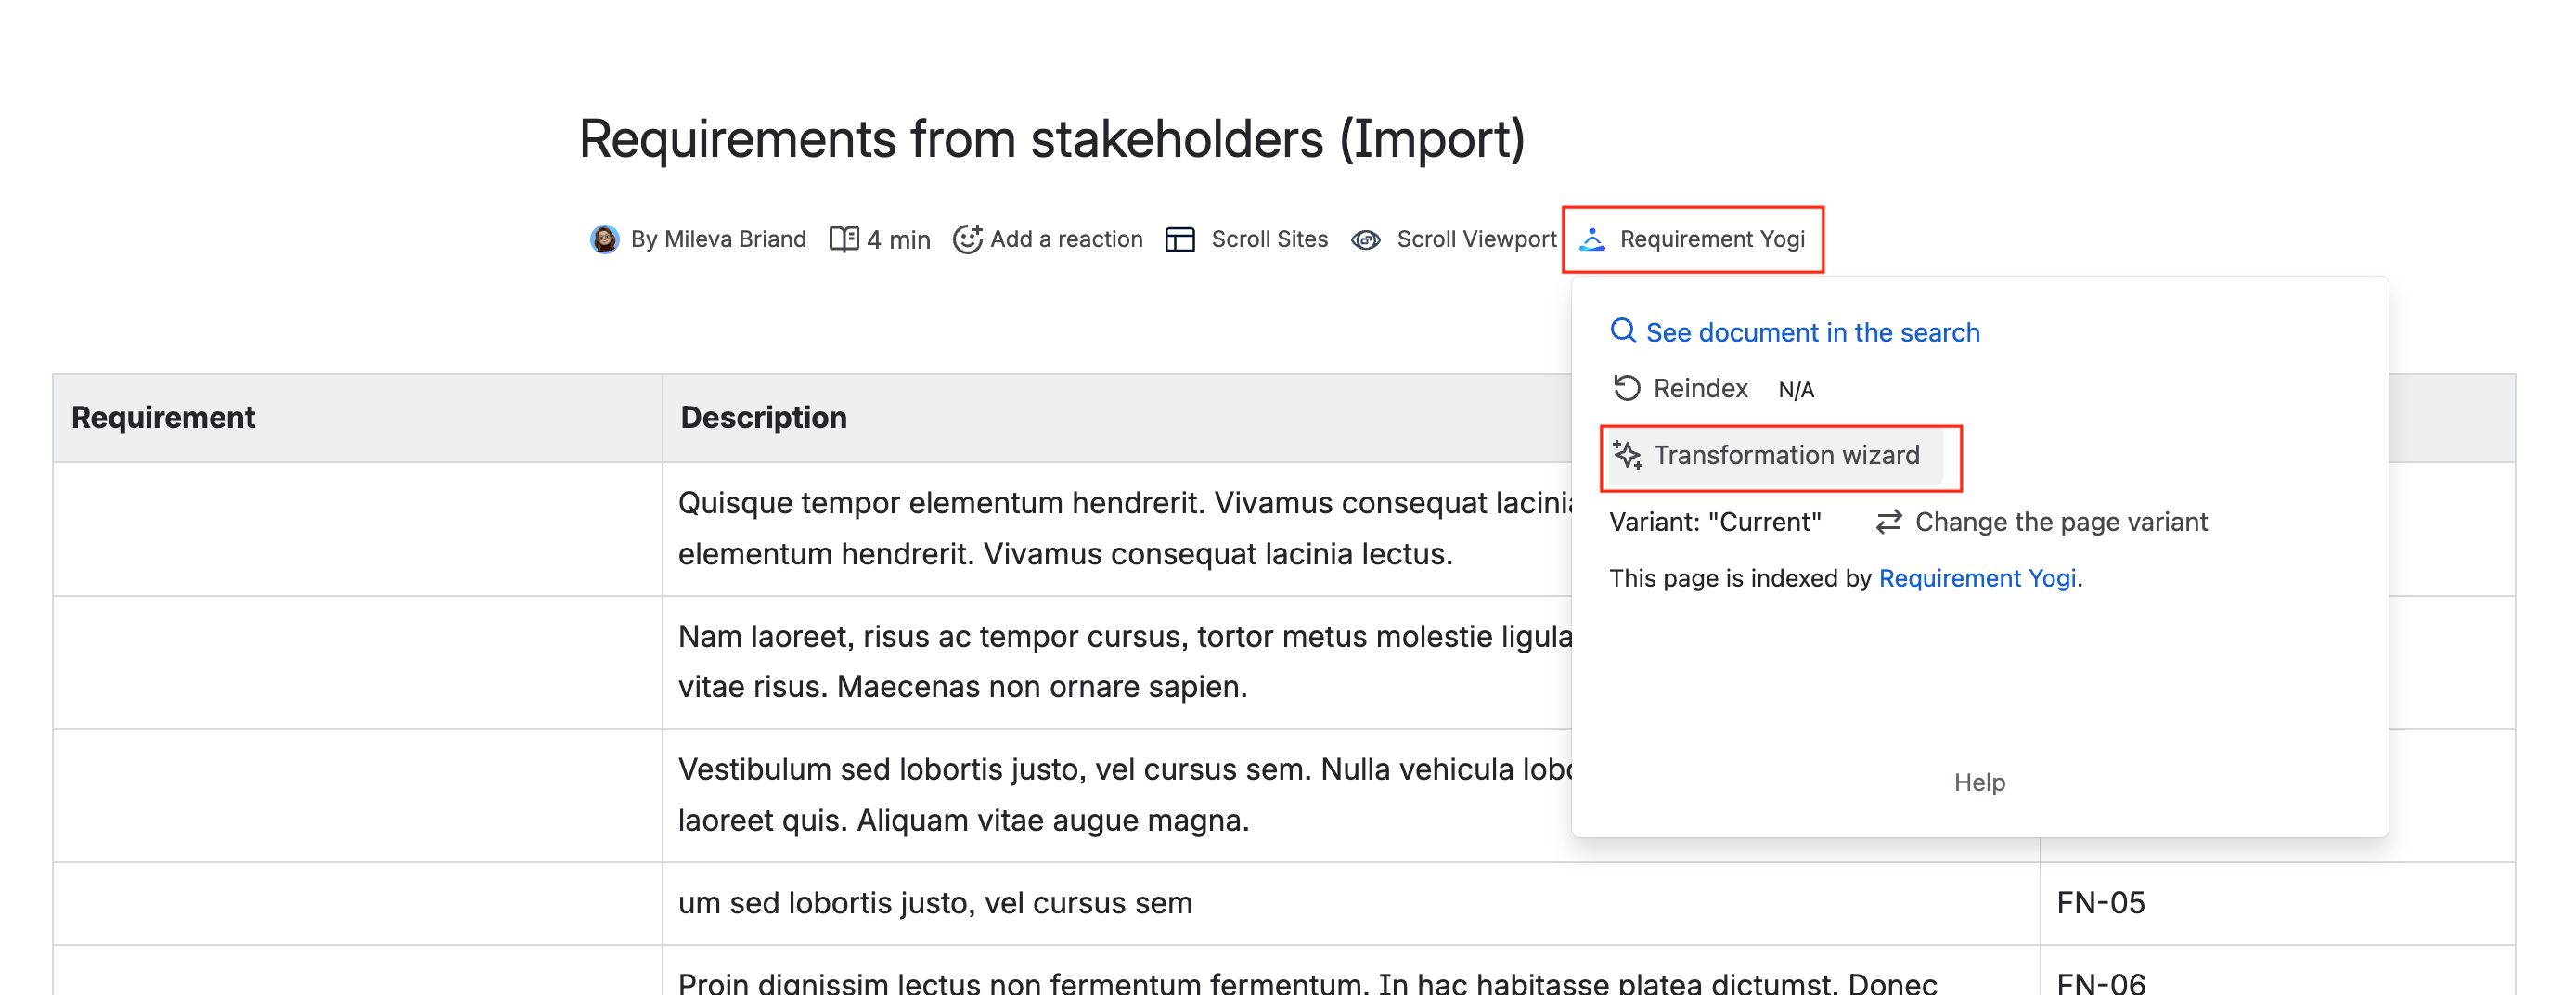Open the Requirement Yogi byline dropdown
Screen dimensions: 2576x995
point(1711,239)
